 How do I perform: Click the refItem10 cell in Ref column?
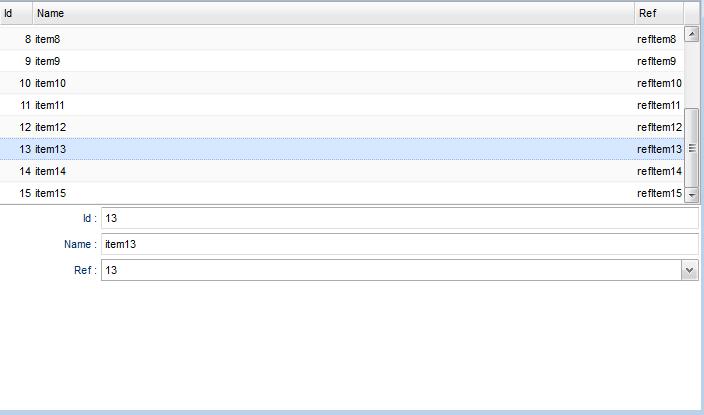point(659,83)
